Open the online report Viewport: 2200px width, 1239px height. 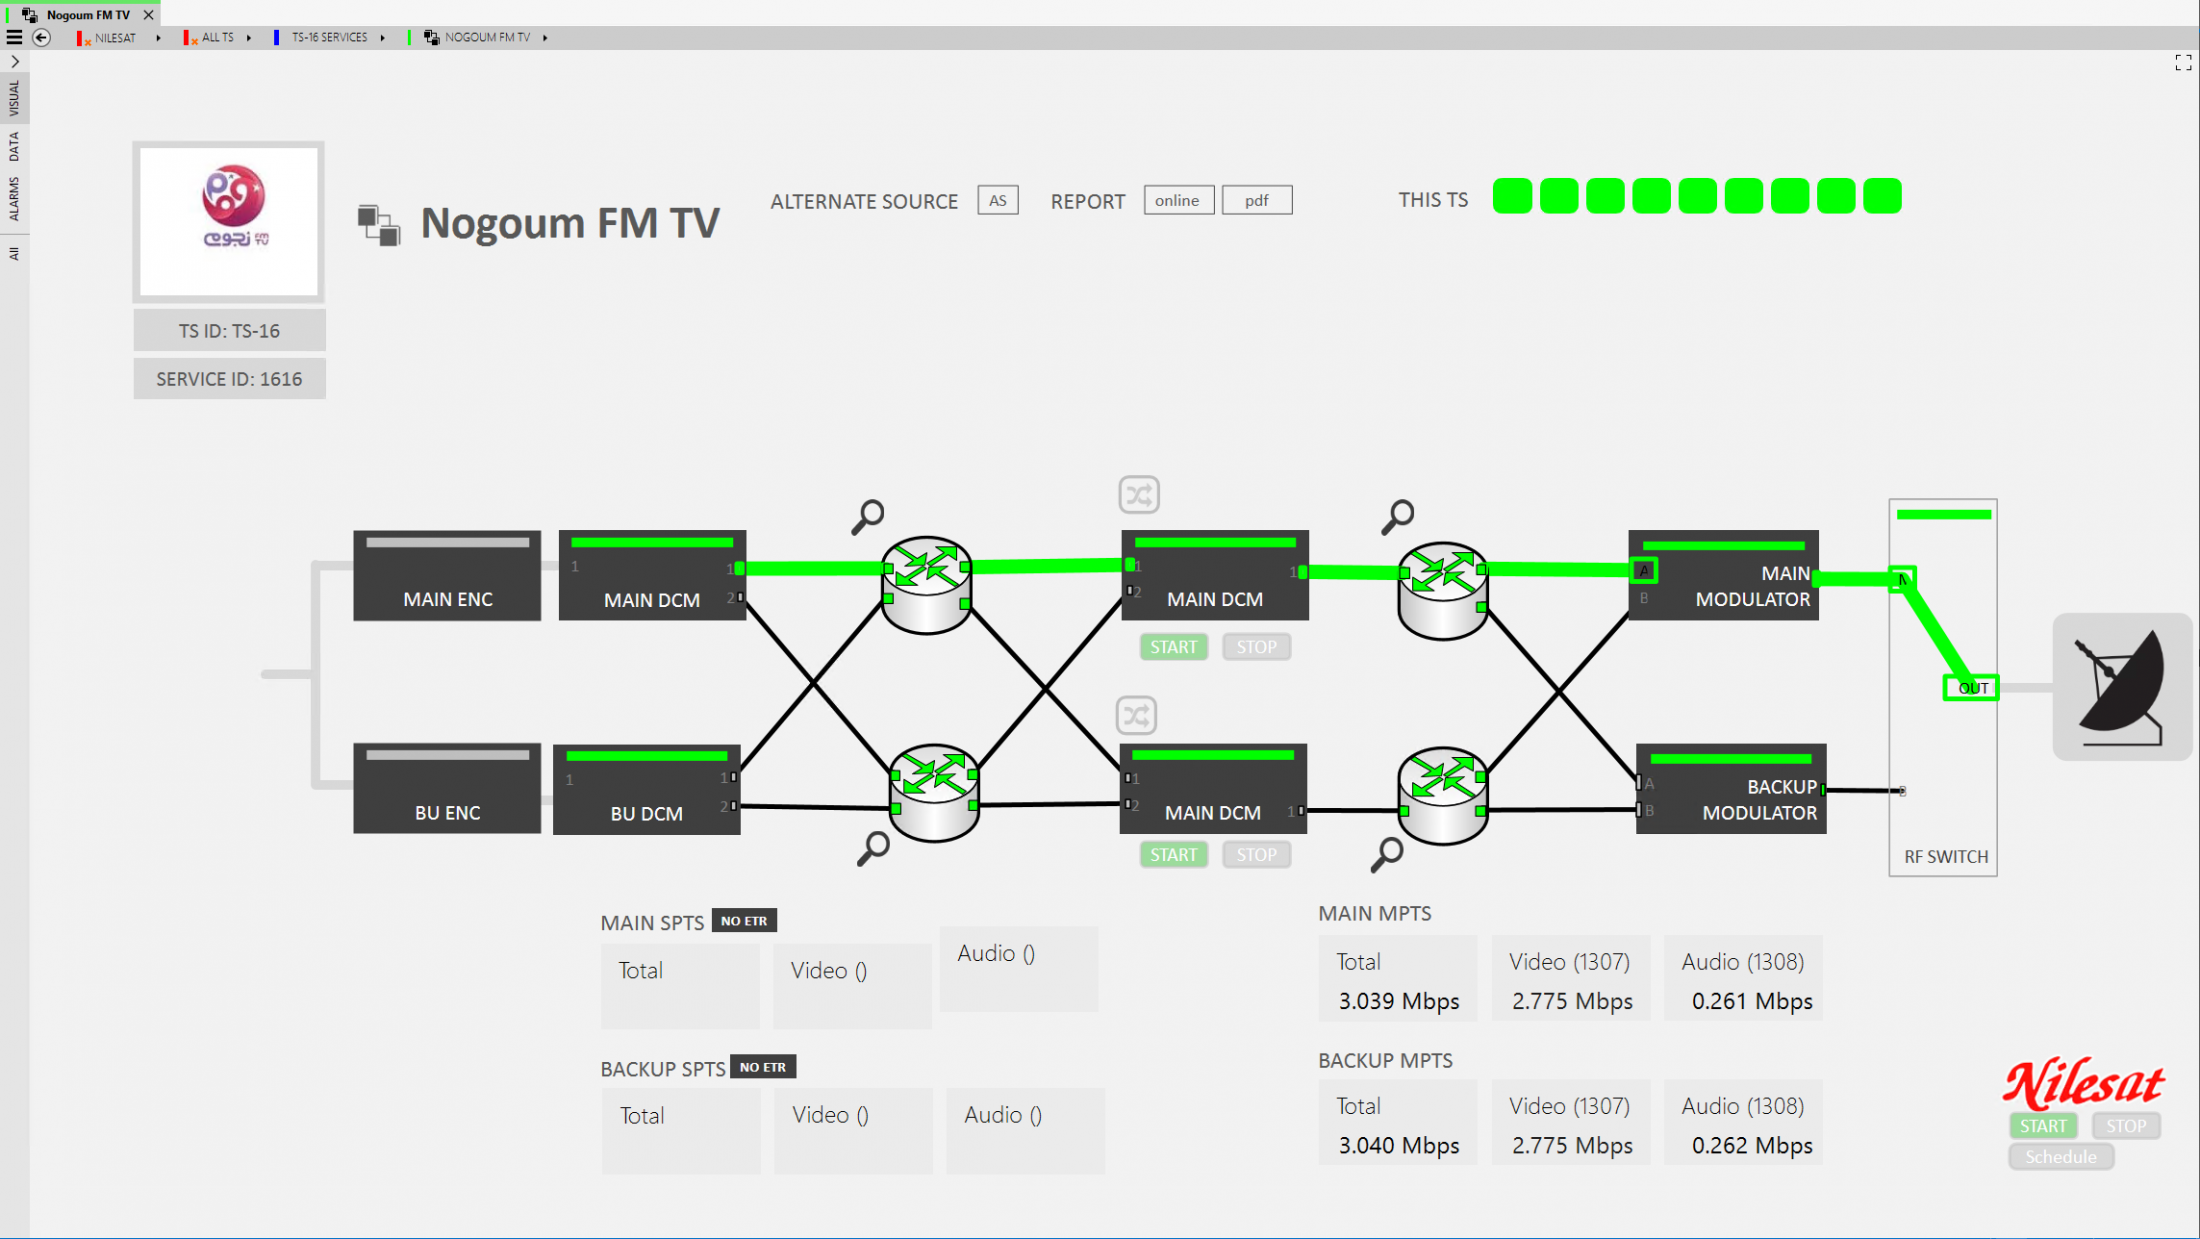1178,200
